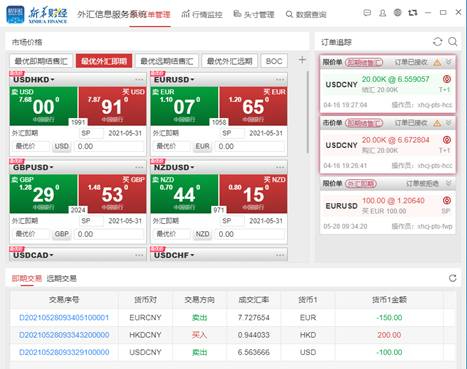The width and height of the screenshot is (467, 369).
Task: Click red circle icon on 6.559057 order
Action: (447, 79)
